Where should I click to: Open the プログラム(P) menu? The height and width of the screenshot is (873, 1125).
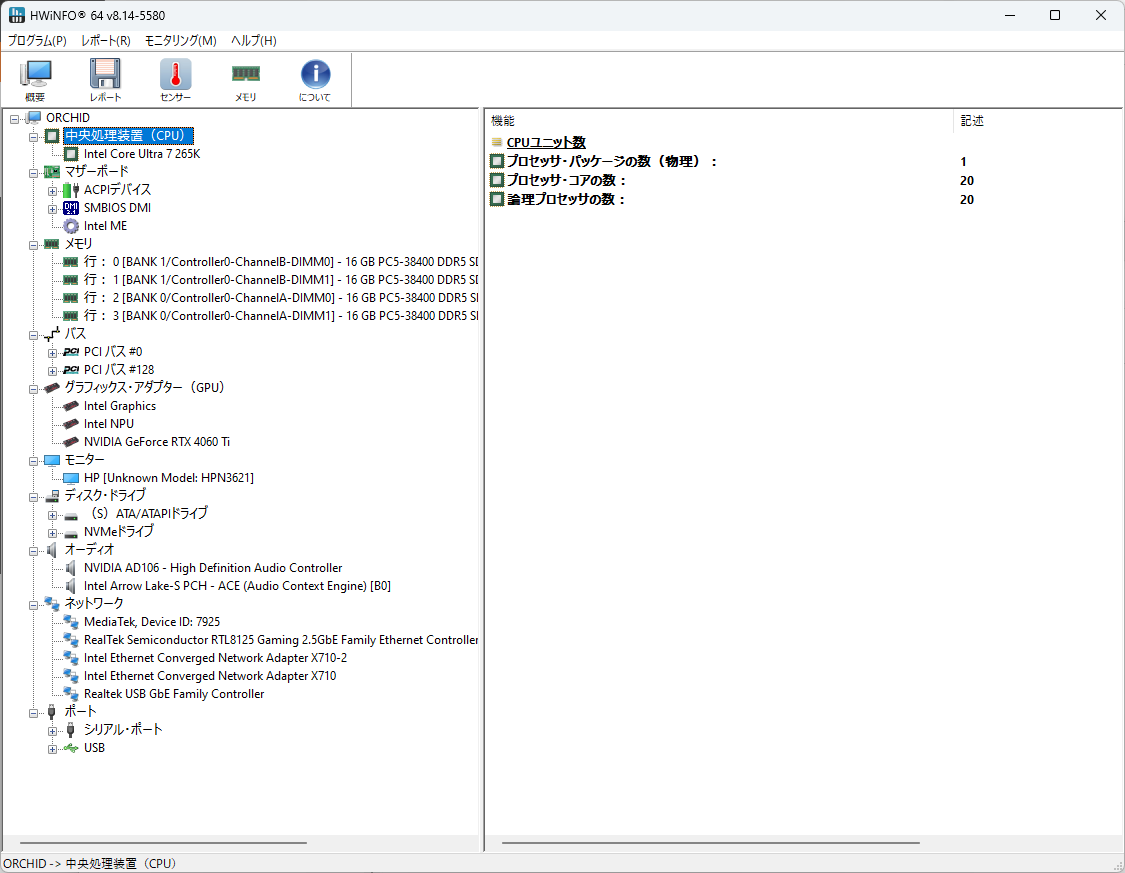click(37, 41)
